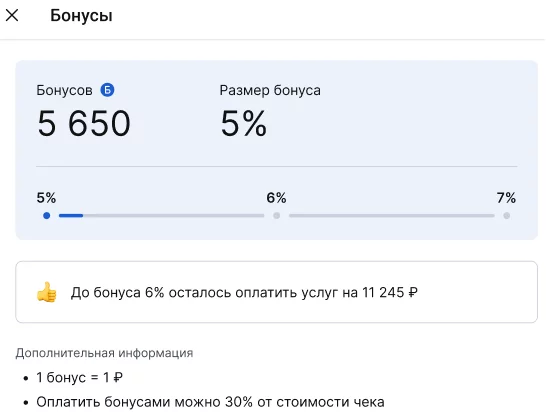Click the Размер бонуса label
The width and height of the screenshot is (547, 413).
[x=270, y=90]
